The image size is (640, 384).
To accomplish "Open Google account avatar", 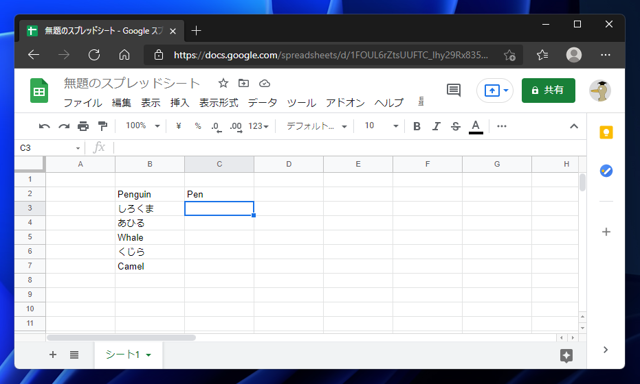I will [x=600, y=90].
